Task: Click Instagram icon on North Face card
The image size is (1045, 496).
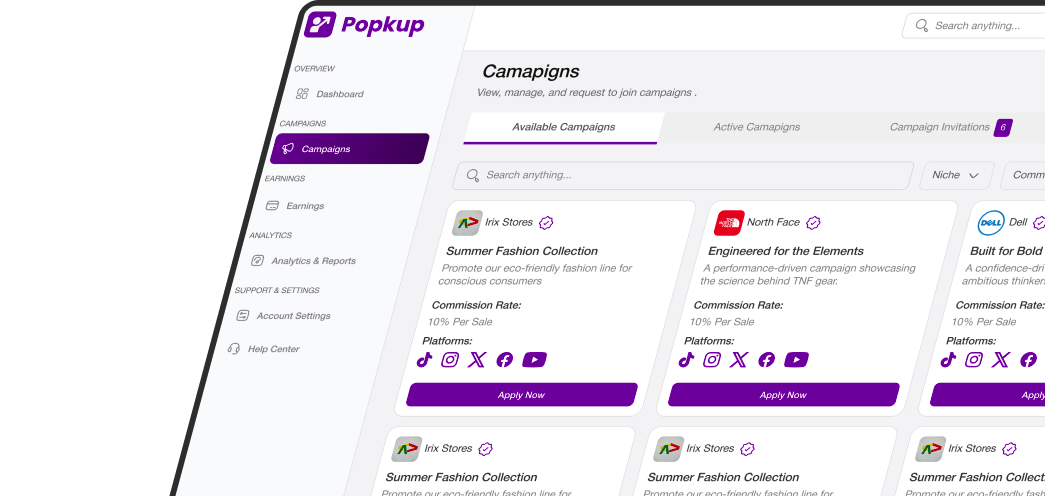Action: (712, 360)
